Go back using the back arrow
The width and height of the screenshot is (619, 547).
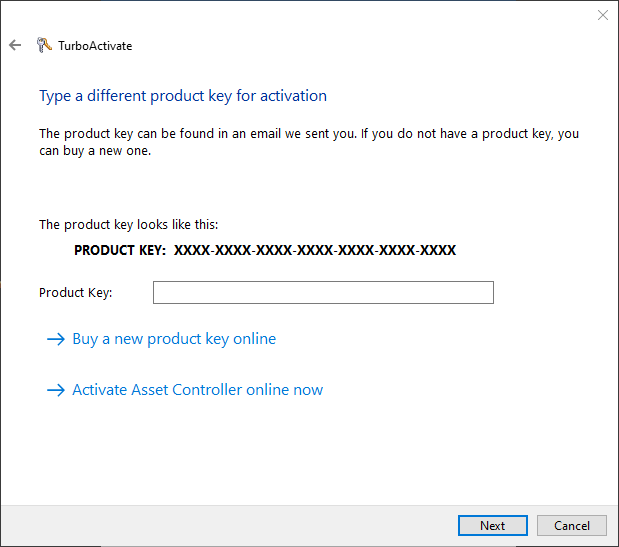(x=15, y=45)
